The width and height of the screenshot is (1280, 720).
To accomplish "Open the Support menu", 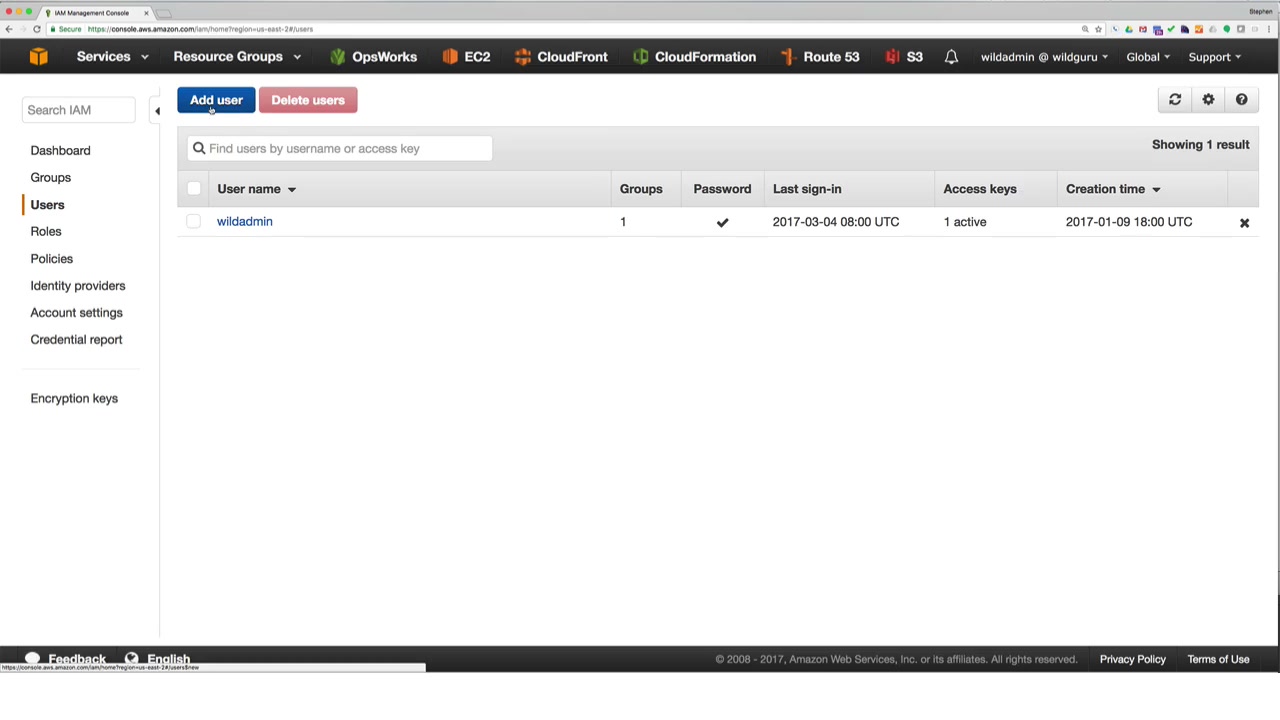I will click(x=1215, y=57).
